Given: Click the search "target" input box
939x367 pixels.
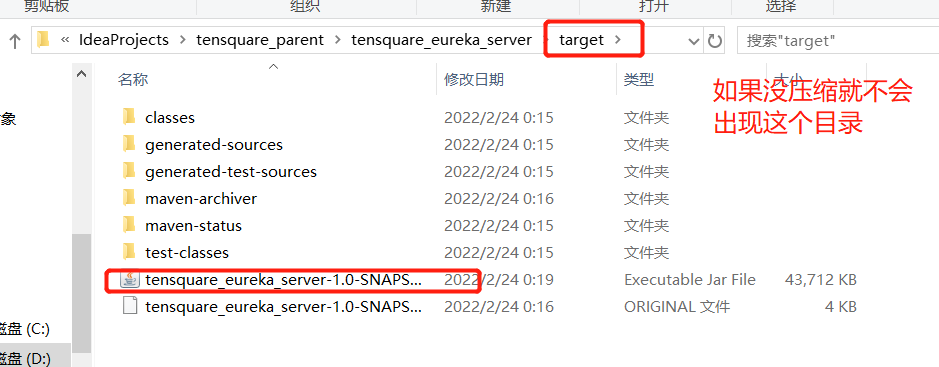Looking at the screenshot, I should pyautogui.click(x=838, y=41).
